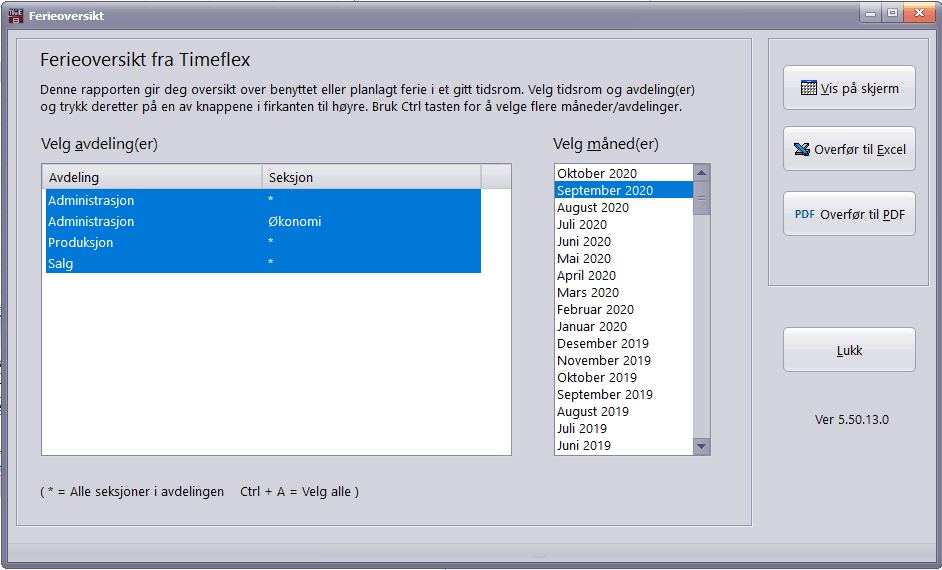Select Oktober 2020 in the month list
The image size is (942, 570).
(x=597, y=173)
